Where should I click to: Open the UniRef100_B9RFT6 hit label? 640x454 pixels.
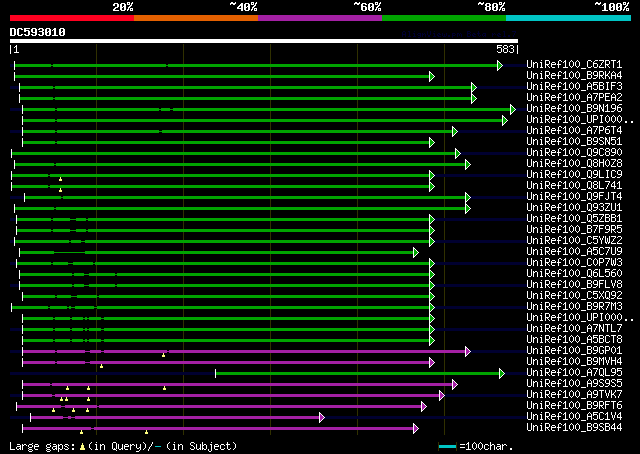(x=574, y=406)
